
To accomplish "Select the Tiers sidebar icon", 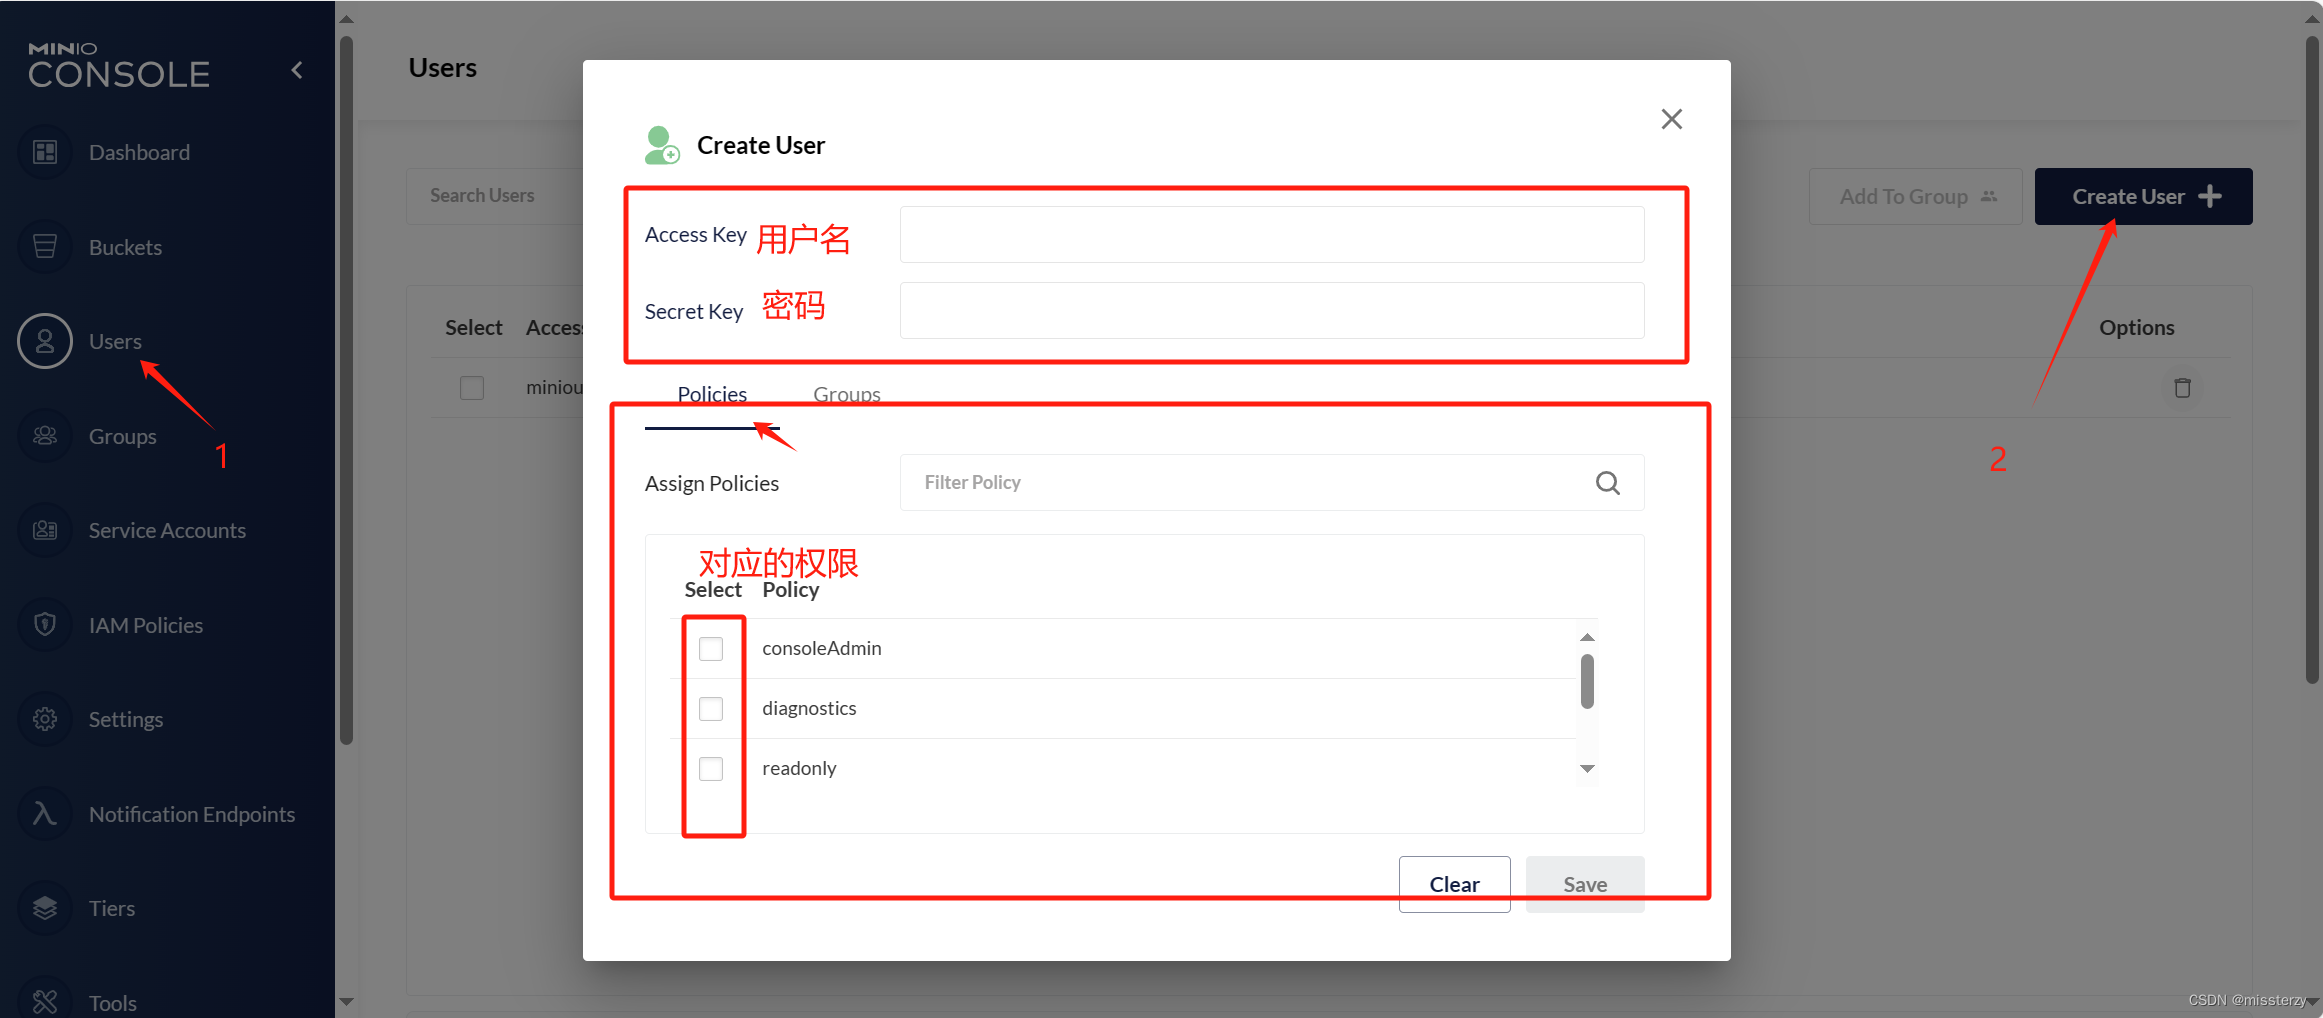I will [x=44, y=907].
